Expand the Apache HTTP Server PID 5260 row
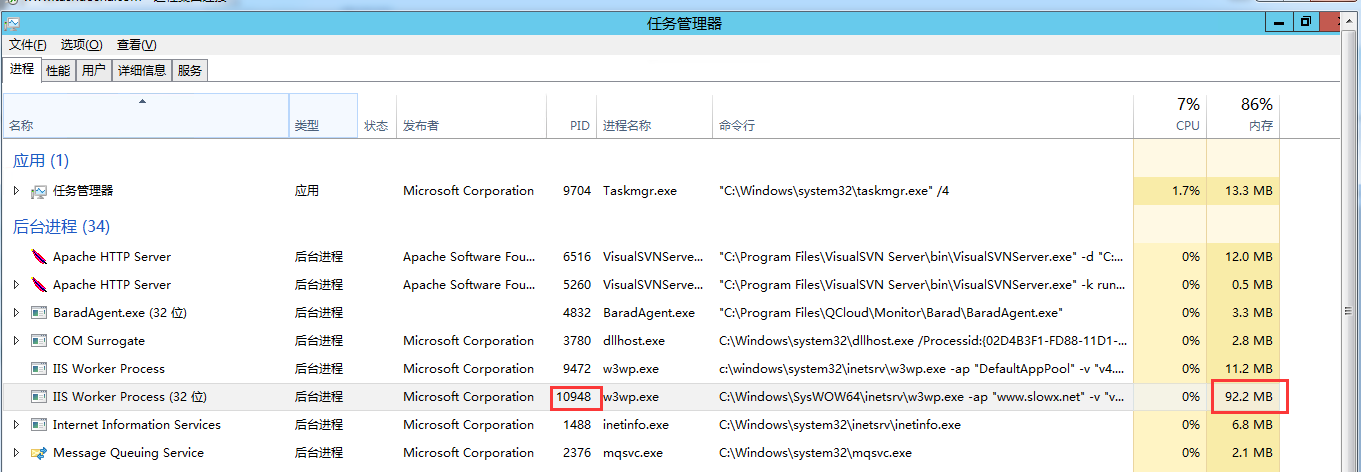 (16, 285)
